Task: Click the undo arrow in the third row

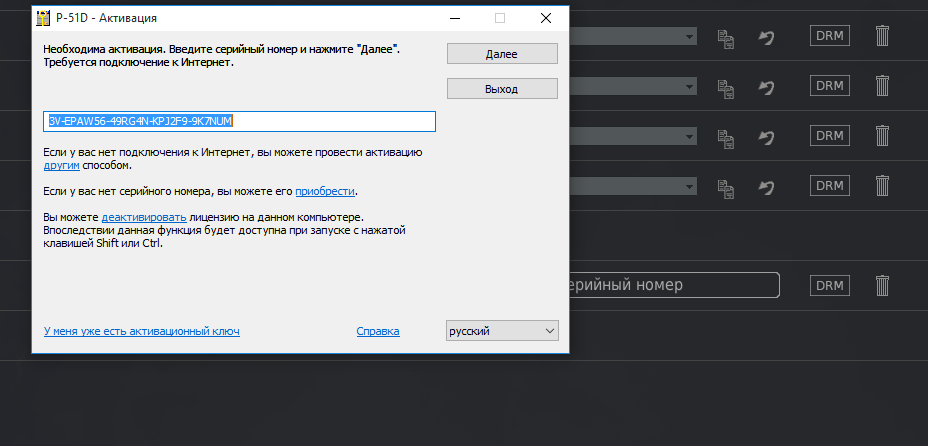Action: [x=766, y=138]
